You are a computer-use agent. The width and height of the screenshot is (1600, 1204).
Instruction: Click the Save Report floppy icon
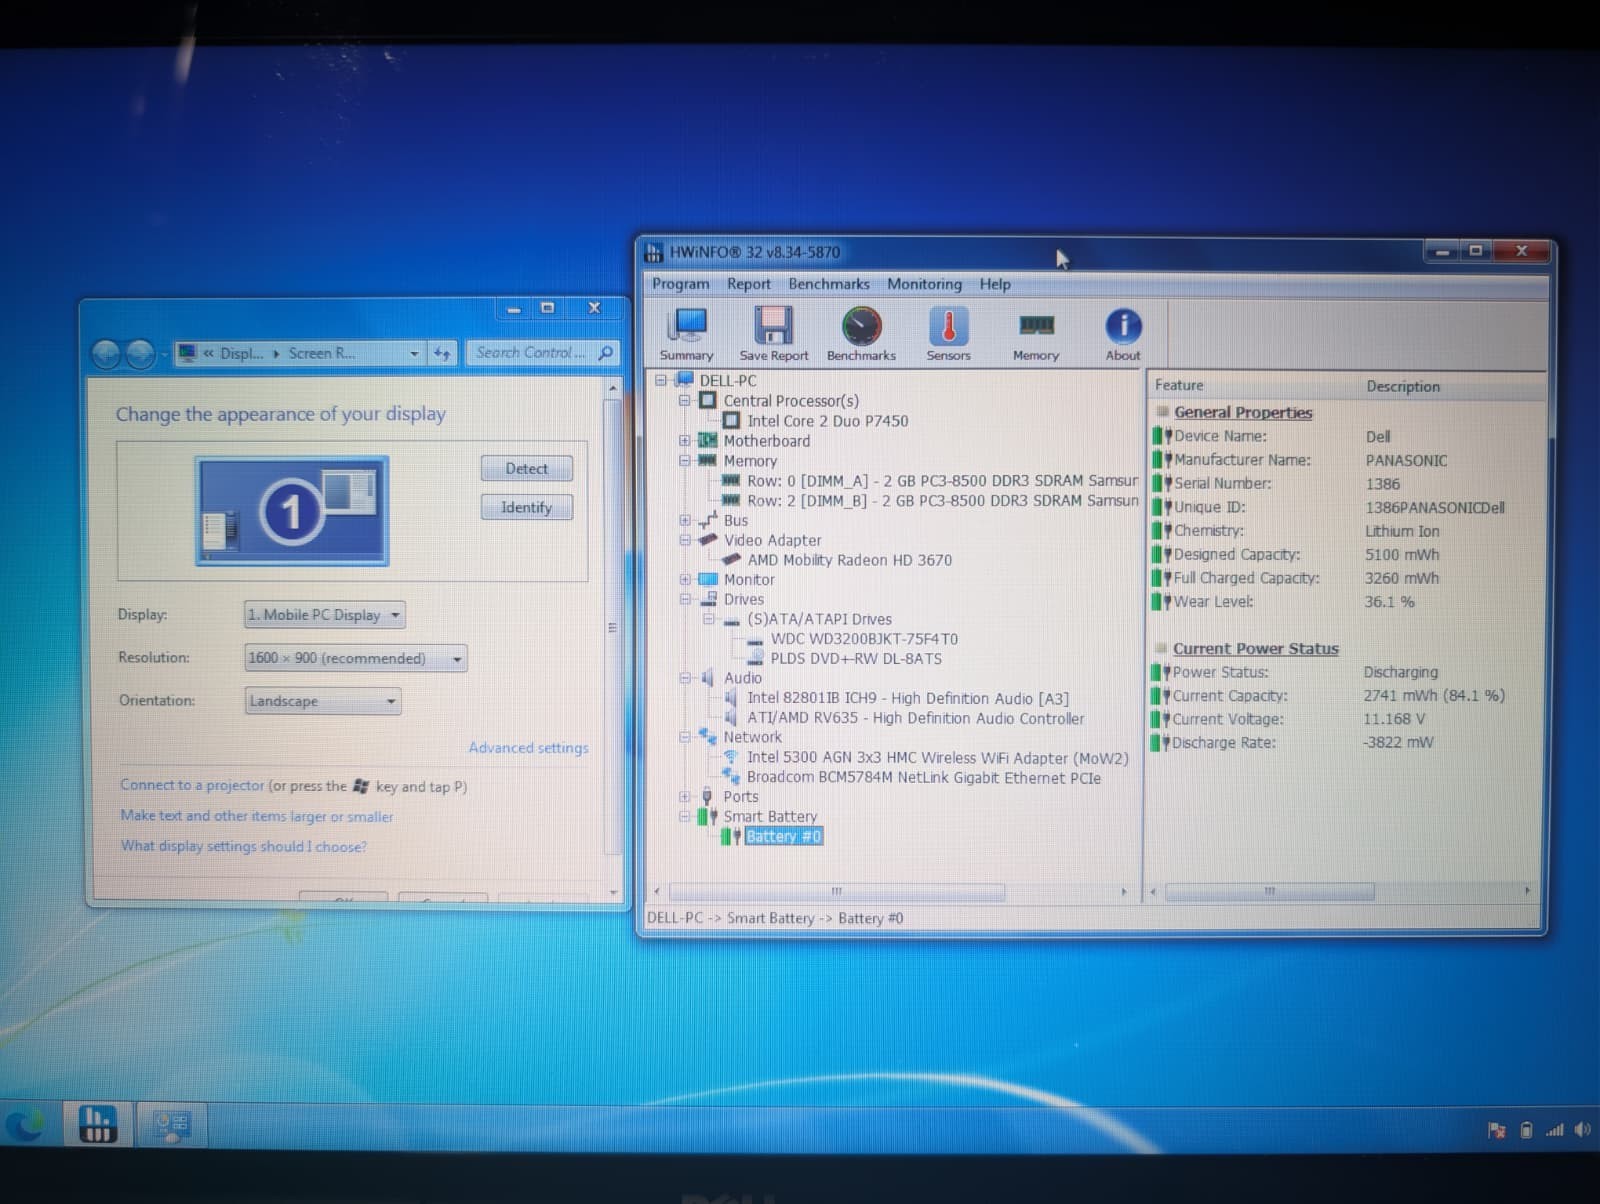click(773, 334)
